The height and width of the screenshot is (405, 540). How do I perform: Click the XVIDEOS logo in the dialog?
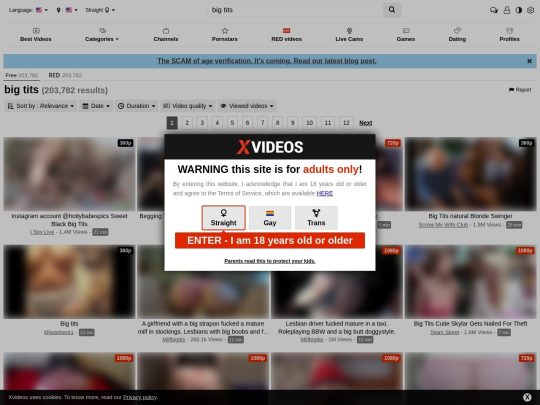tap(270, 147)
